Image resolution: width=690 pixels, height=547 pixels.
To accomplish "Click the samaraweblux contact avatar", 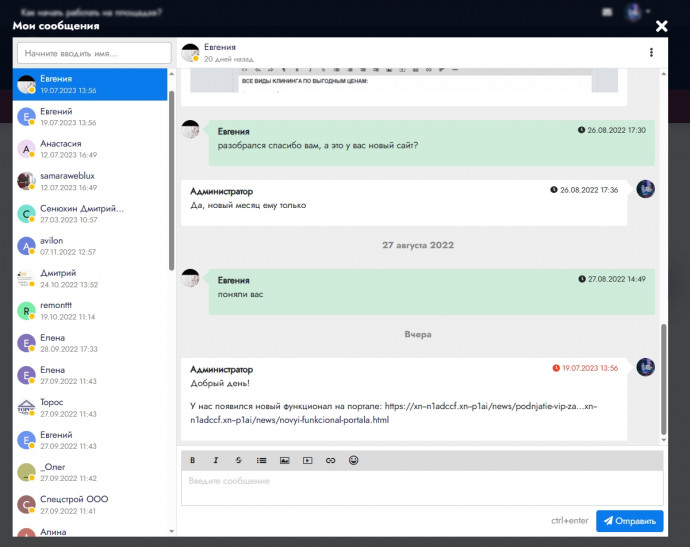I will [26, 181].
